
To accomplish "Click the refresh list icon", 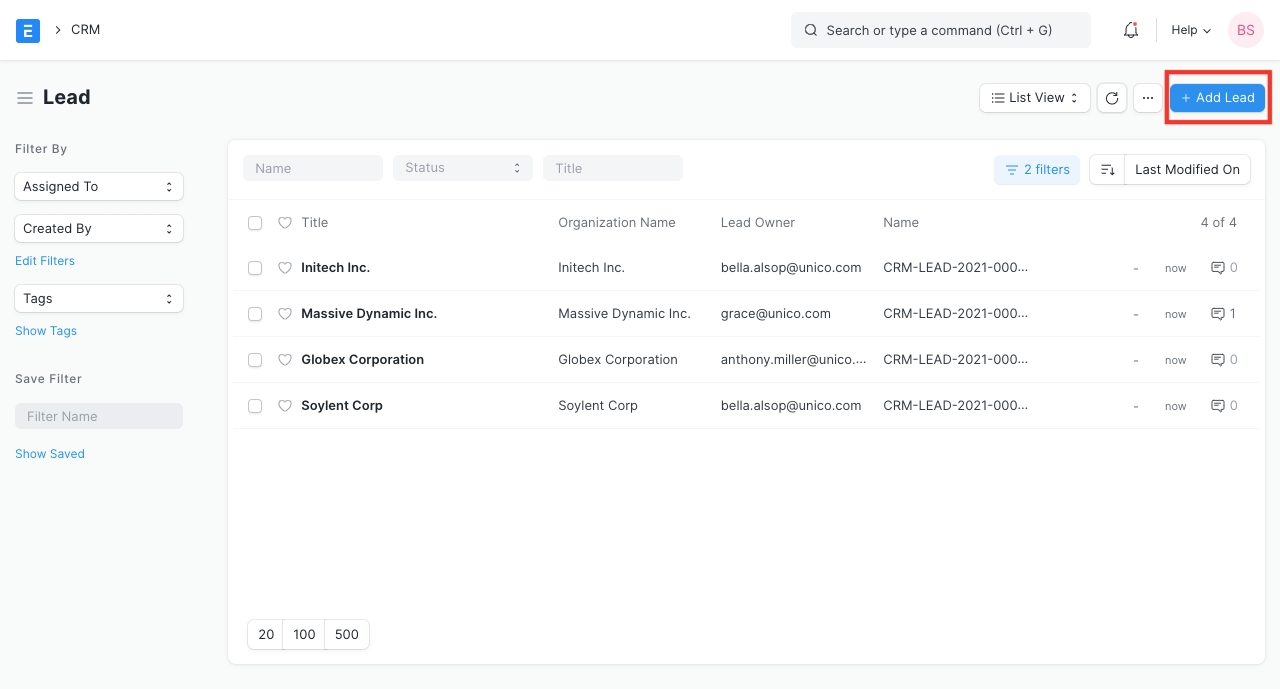I will (1112, 98).
